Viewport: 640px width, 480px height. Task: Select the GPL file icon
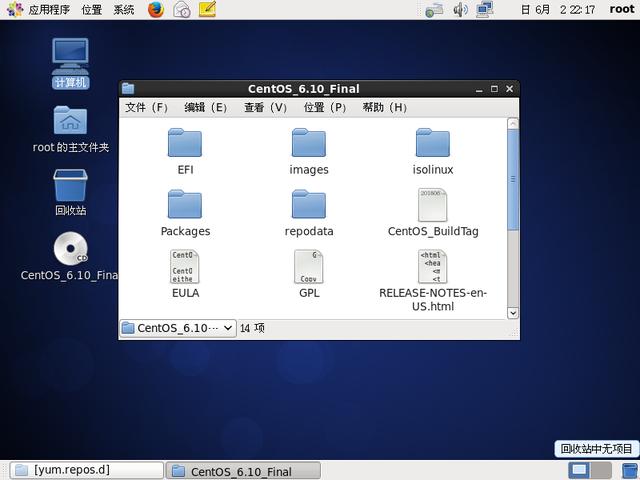coord(309,267)
